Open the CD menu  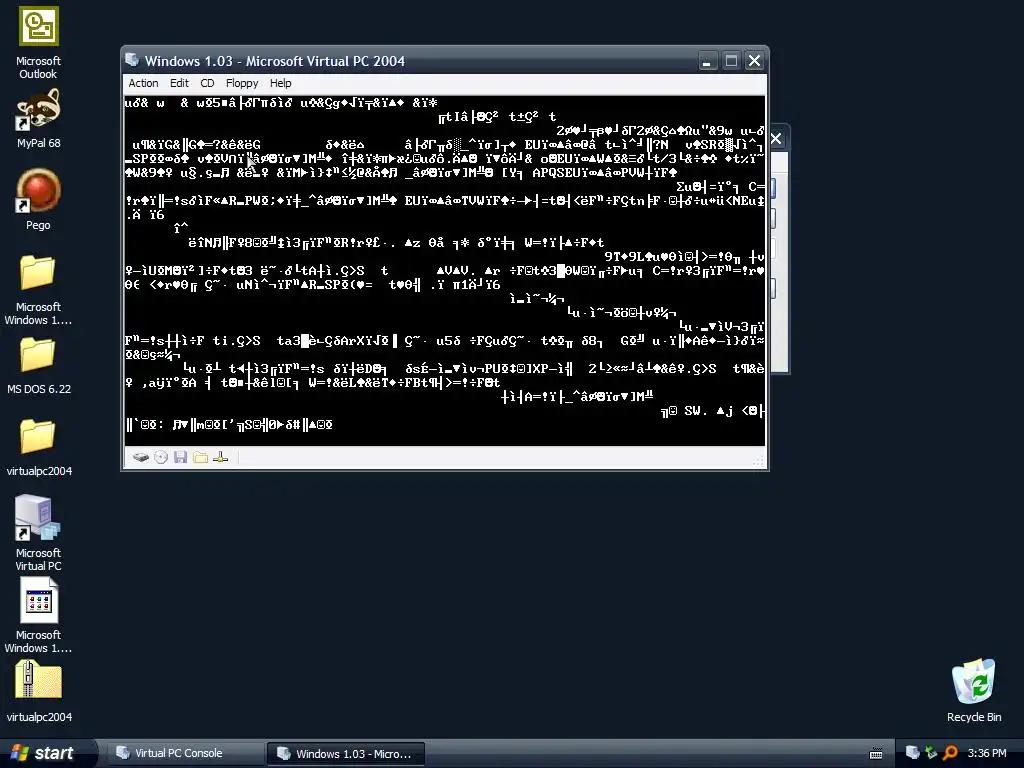pyautogui.click(x=207, y=84)
